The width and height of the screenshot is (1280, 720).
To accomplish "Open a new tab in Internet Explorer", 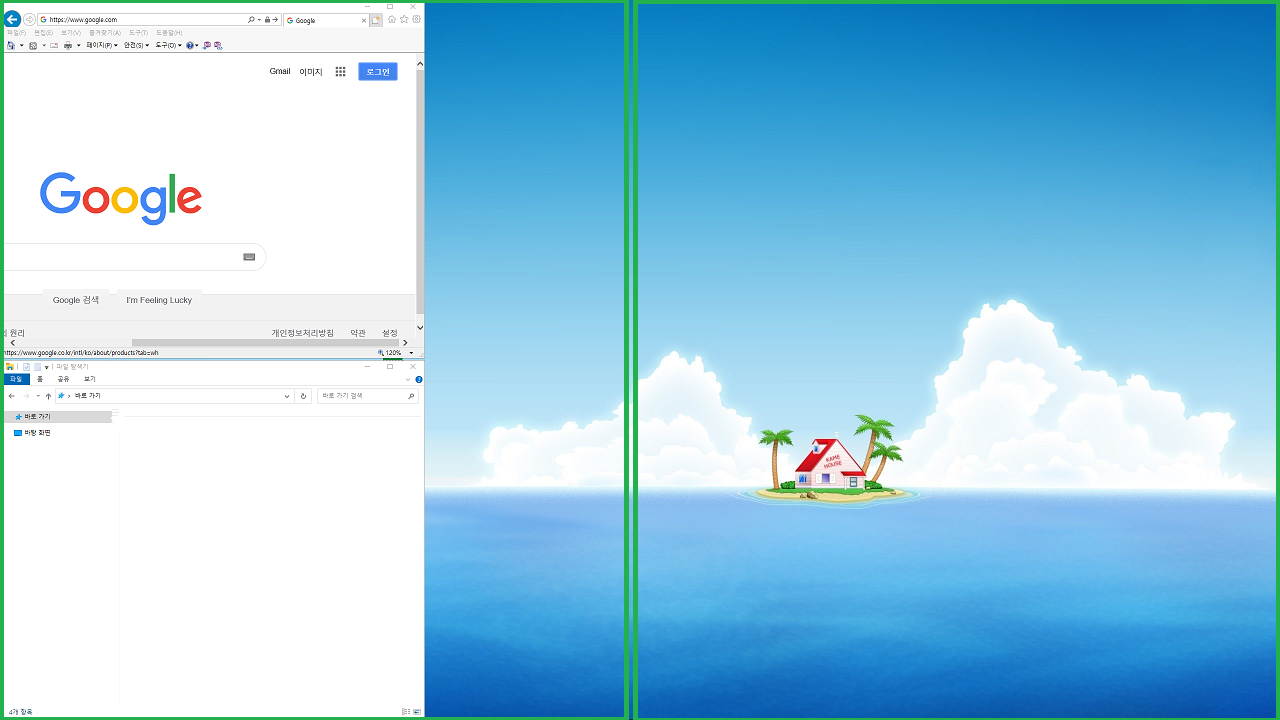I will (x=376, y=20).
